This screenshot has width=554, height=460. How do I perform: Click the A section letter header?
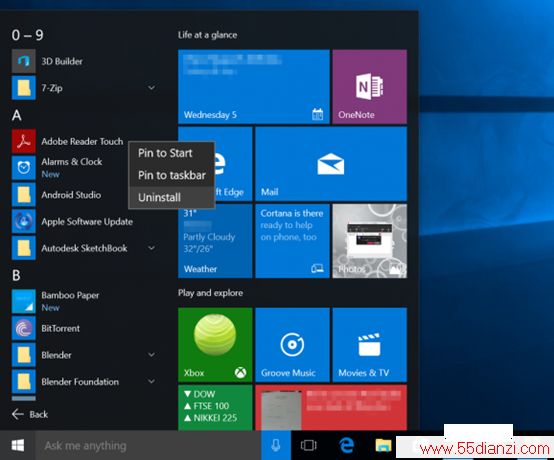click(x=17, y=115)
